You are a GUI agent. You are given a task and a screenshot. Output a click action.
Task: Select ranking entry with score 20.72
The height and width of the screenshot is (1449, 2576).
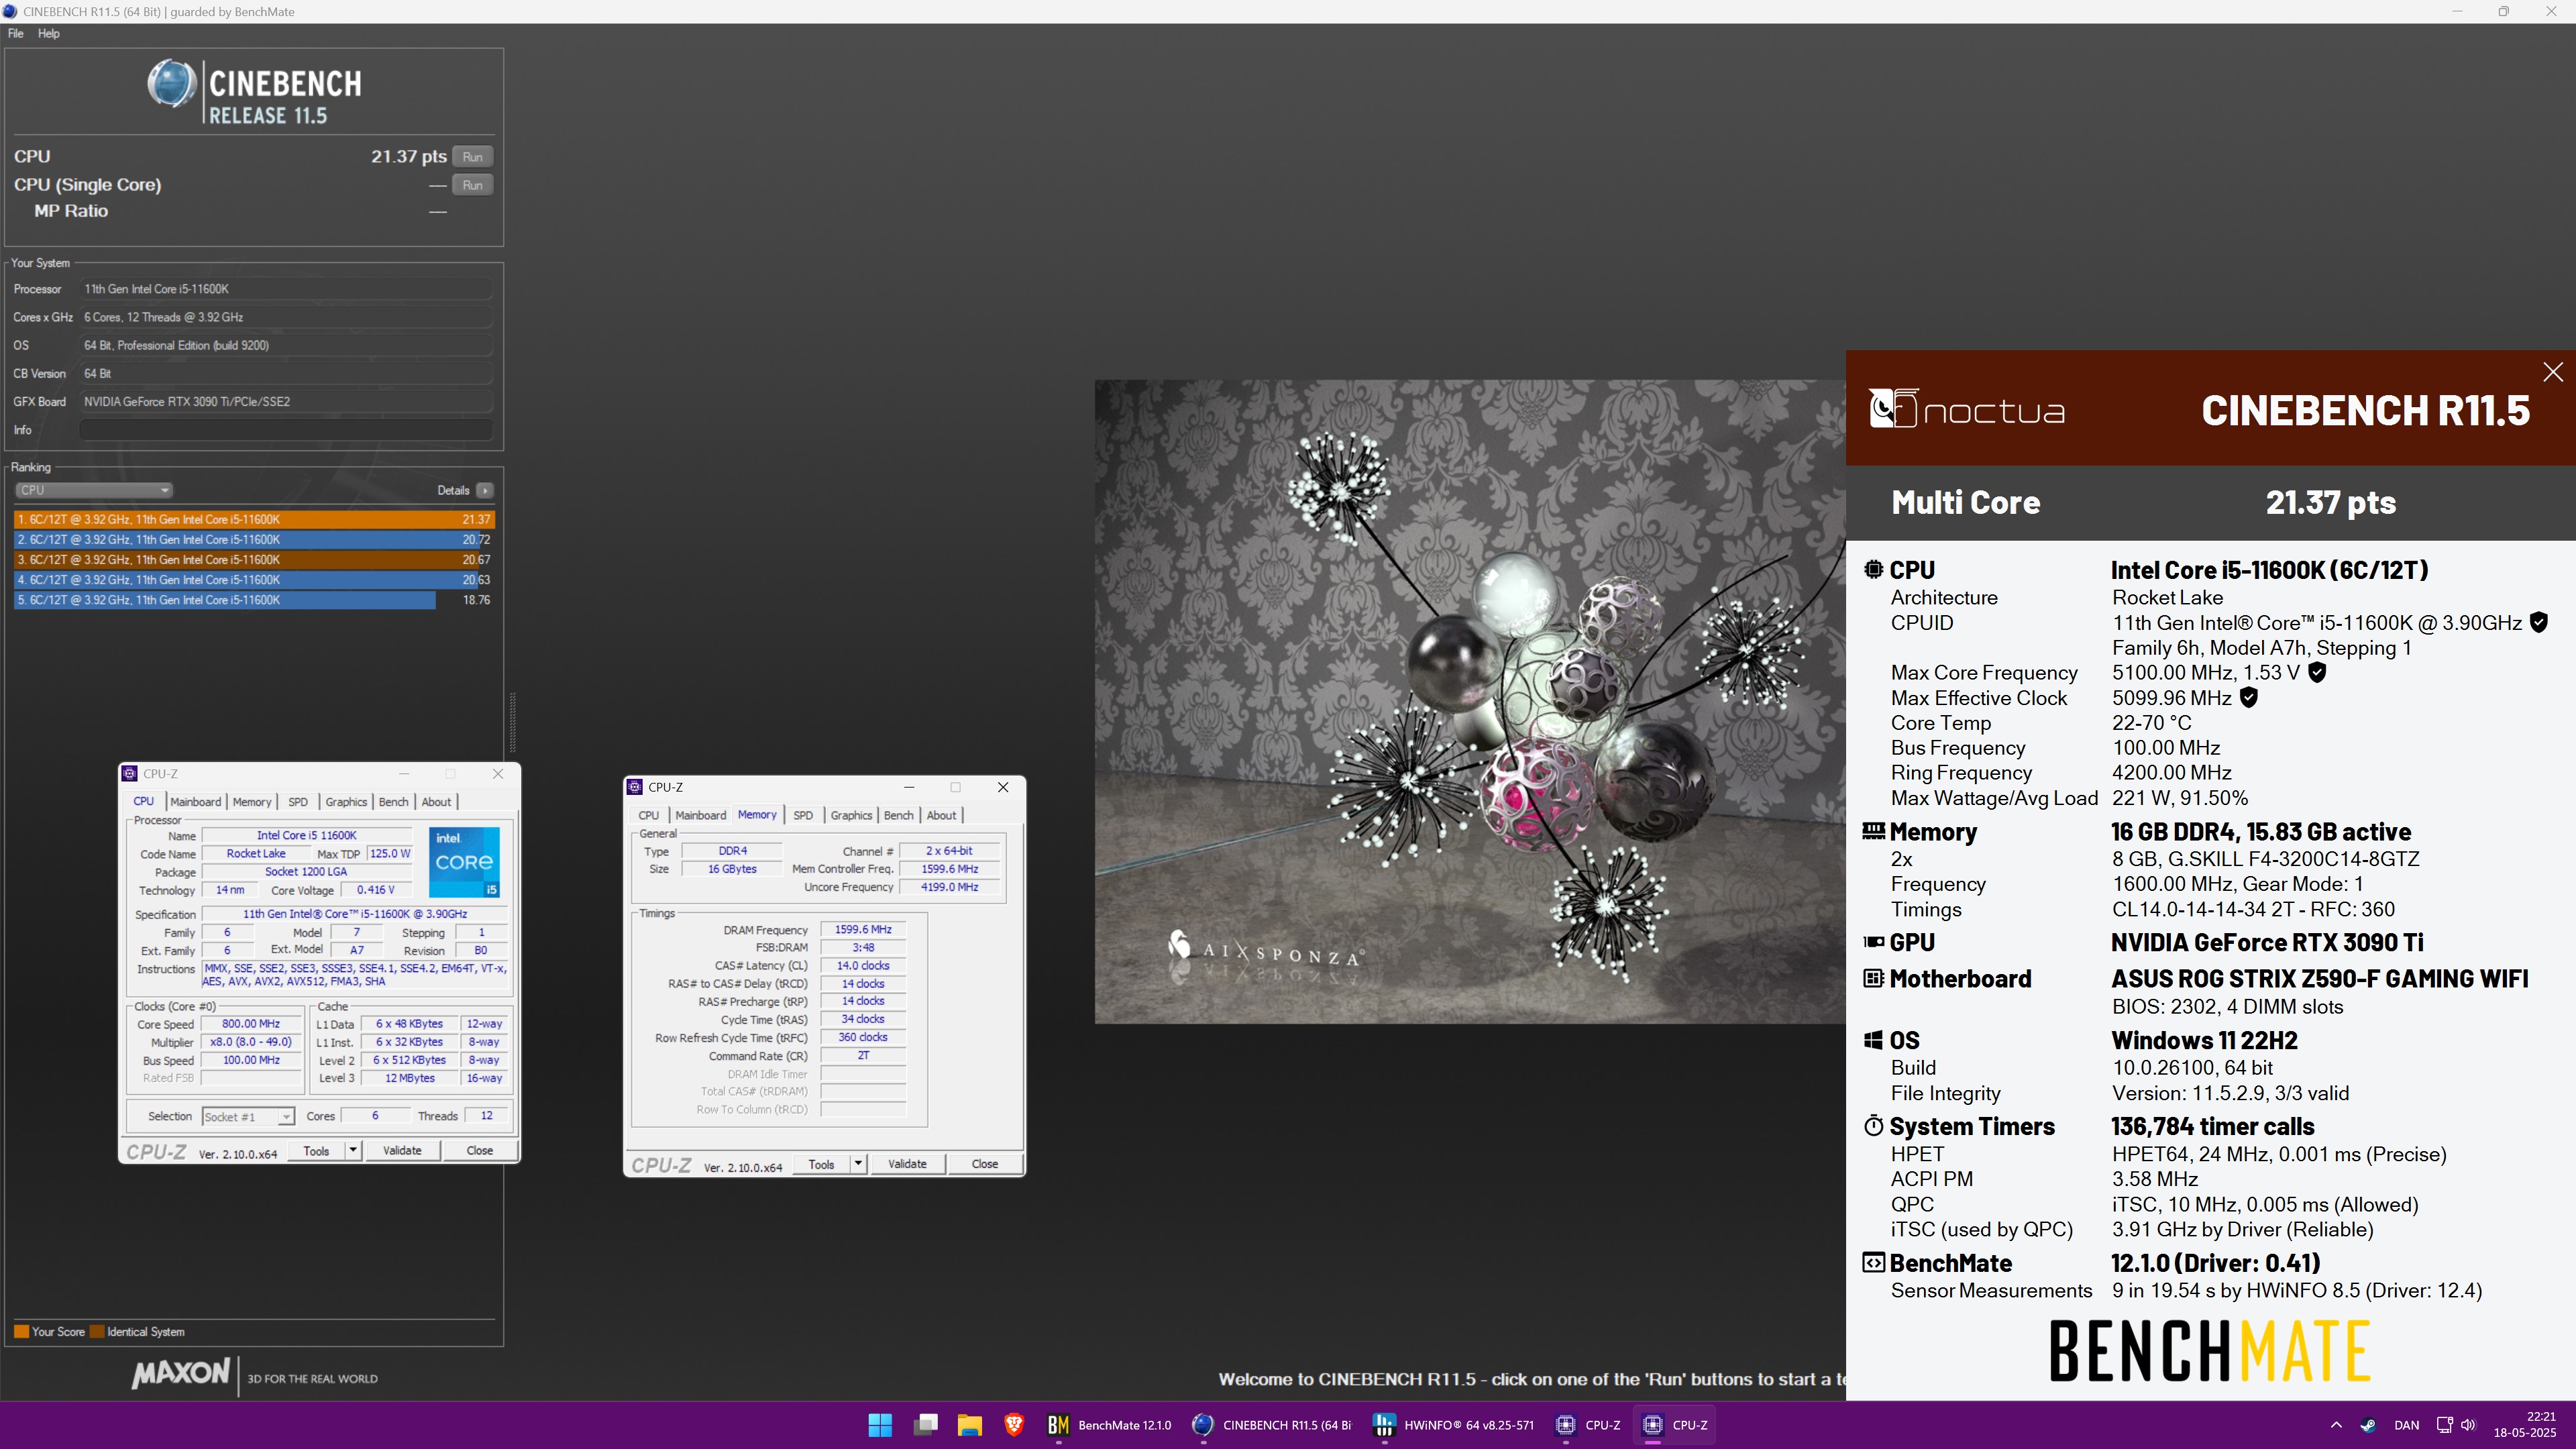click(254, 539)
